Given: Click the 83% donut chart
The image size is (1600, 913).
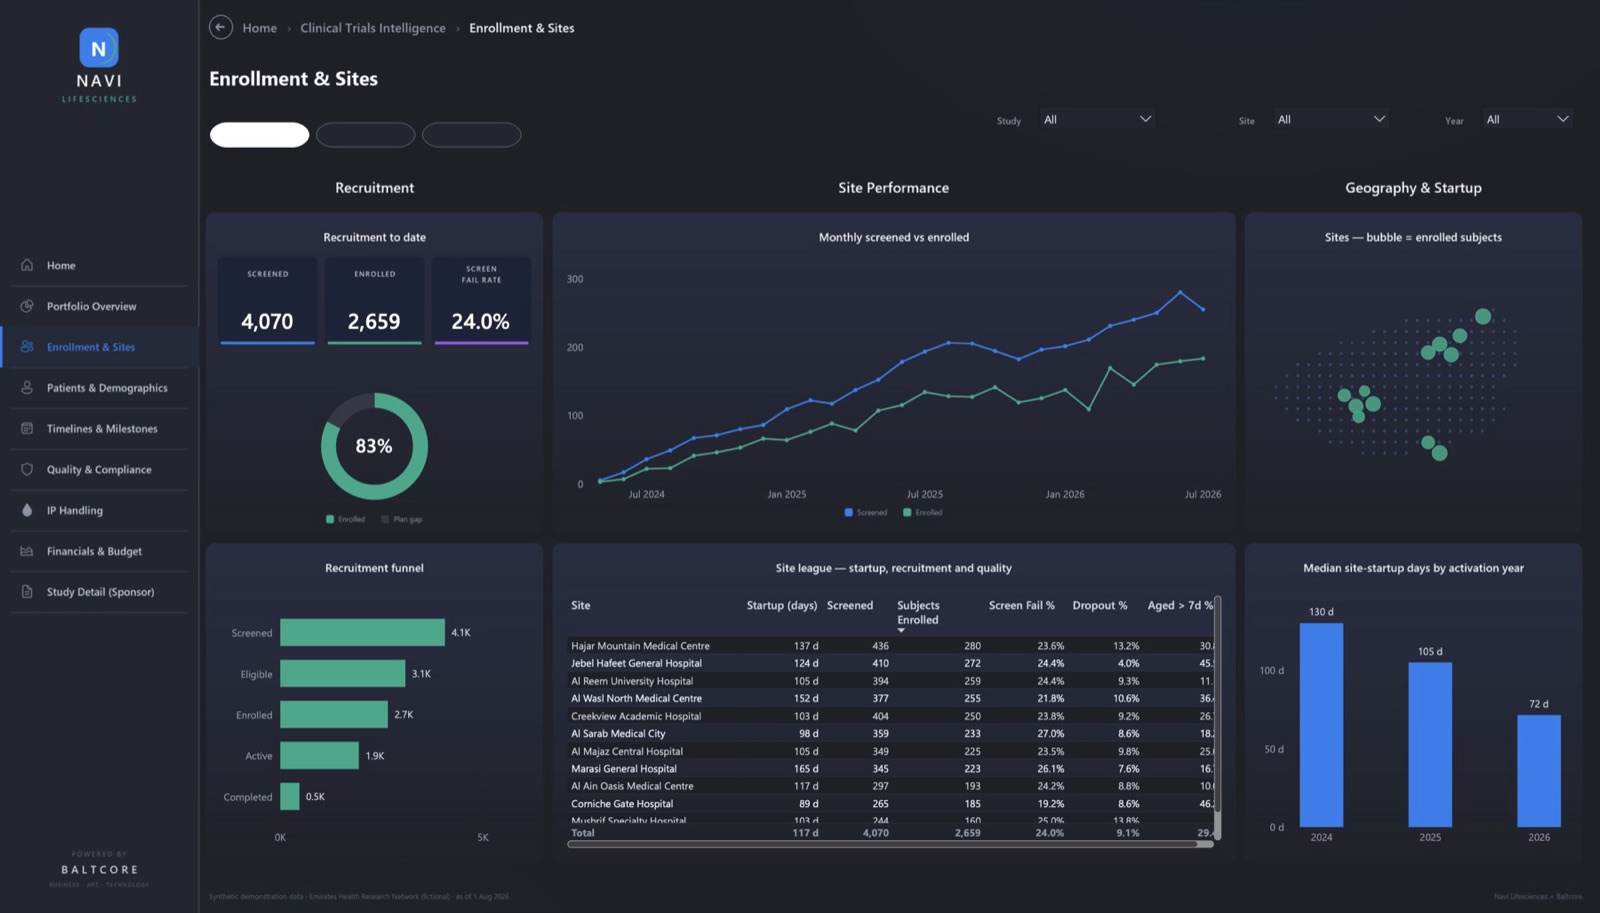Looking at the screenshot, I should [x=374, y=446].
